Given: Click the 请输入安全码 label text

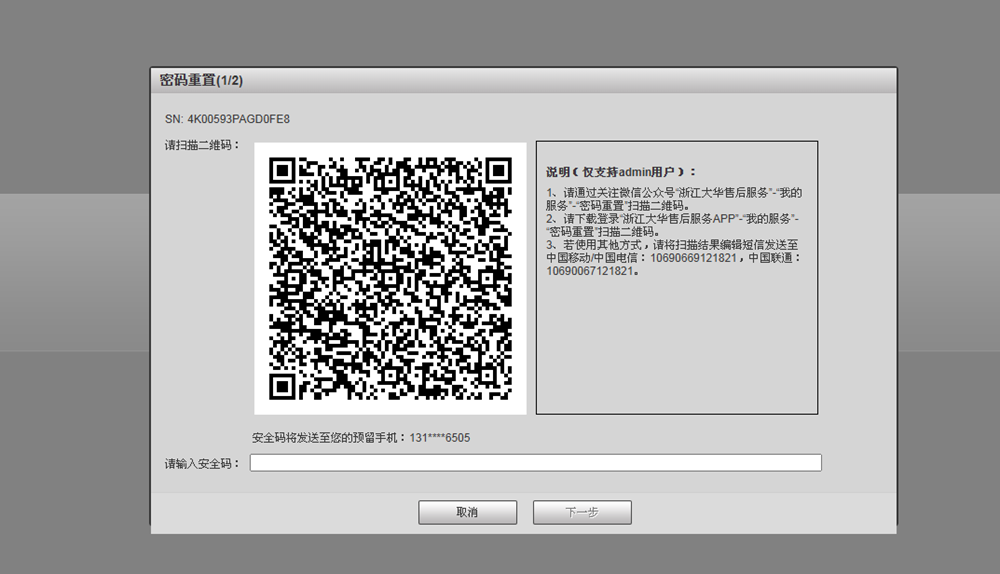Looking at the screenshot, I should click(x=202, y=464).
